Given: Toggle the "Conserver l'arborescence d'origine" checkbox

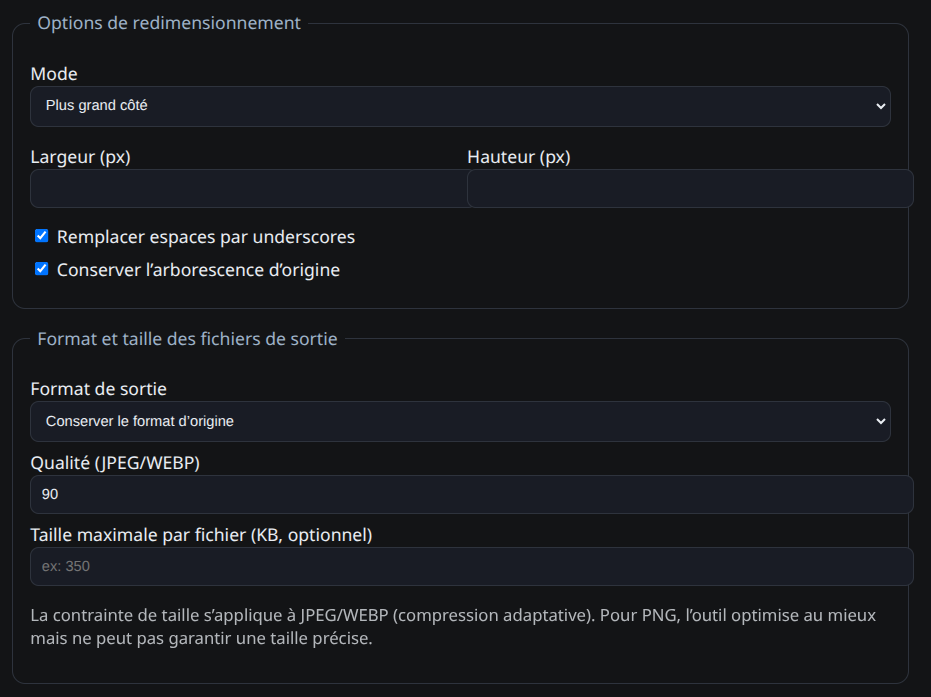Looking at the screenshot, I should (41, 269).
